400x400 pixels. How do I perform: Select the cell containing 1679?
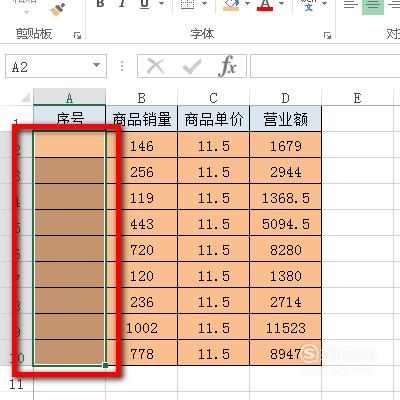[286, 145]
